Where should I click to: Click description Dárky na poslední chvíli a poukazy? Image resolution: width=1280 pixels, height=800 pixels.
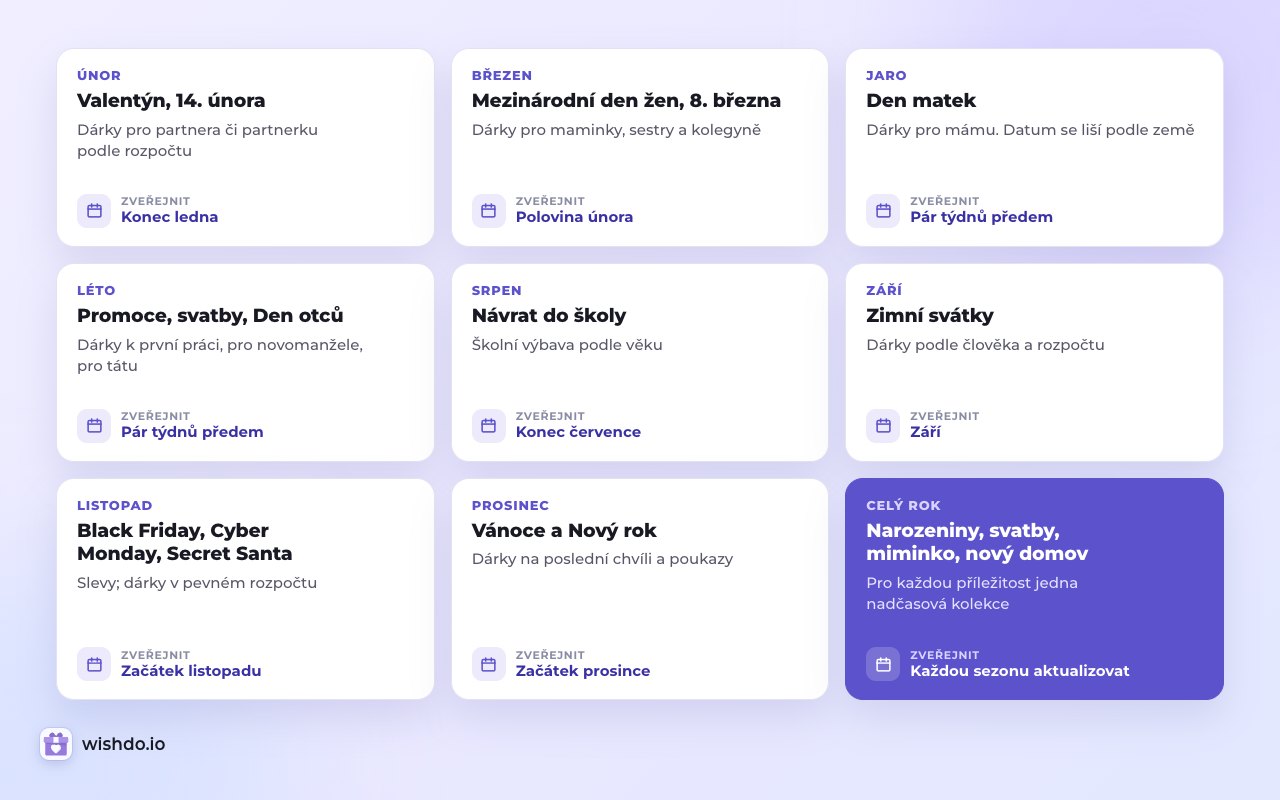(x=602, y=559)
